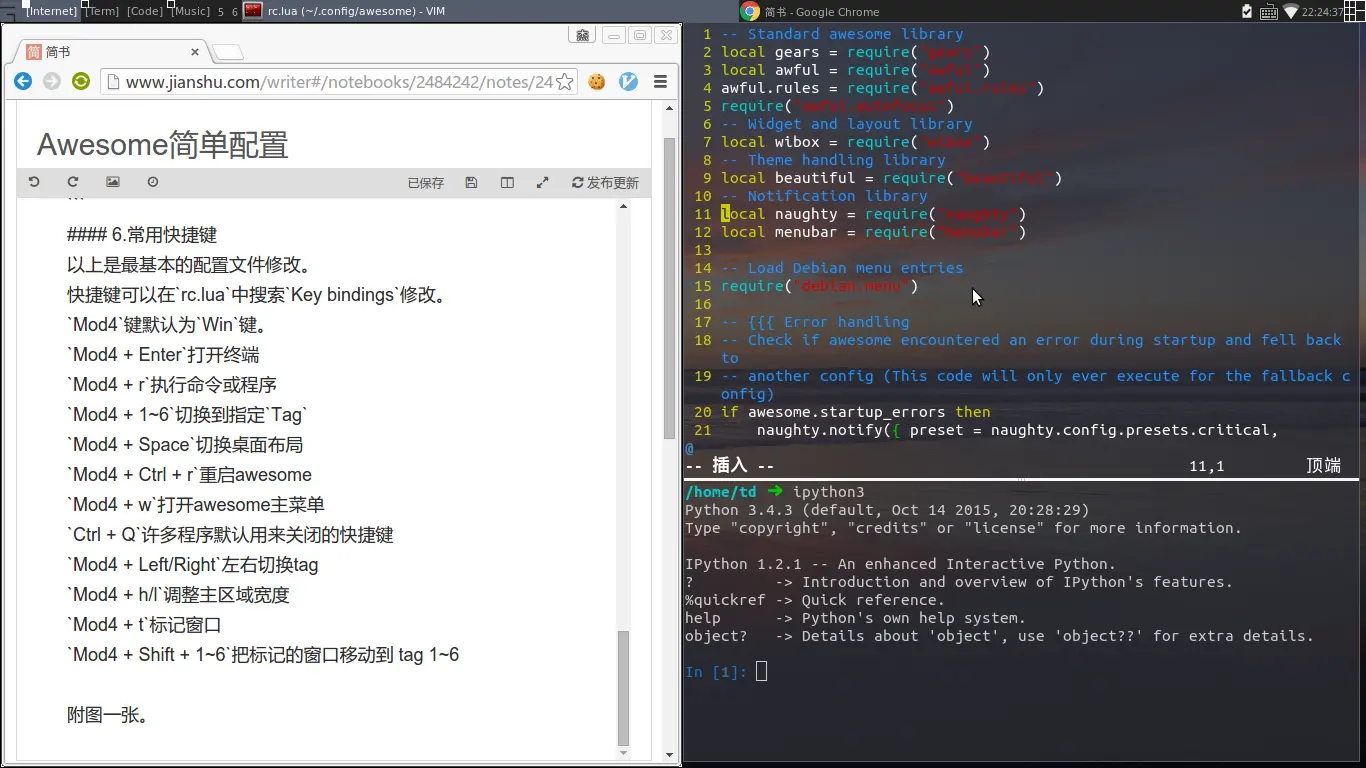
Task: Click the smiley extension icon in Chrome toolbar
Action: (598, 81)
